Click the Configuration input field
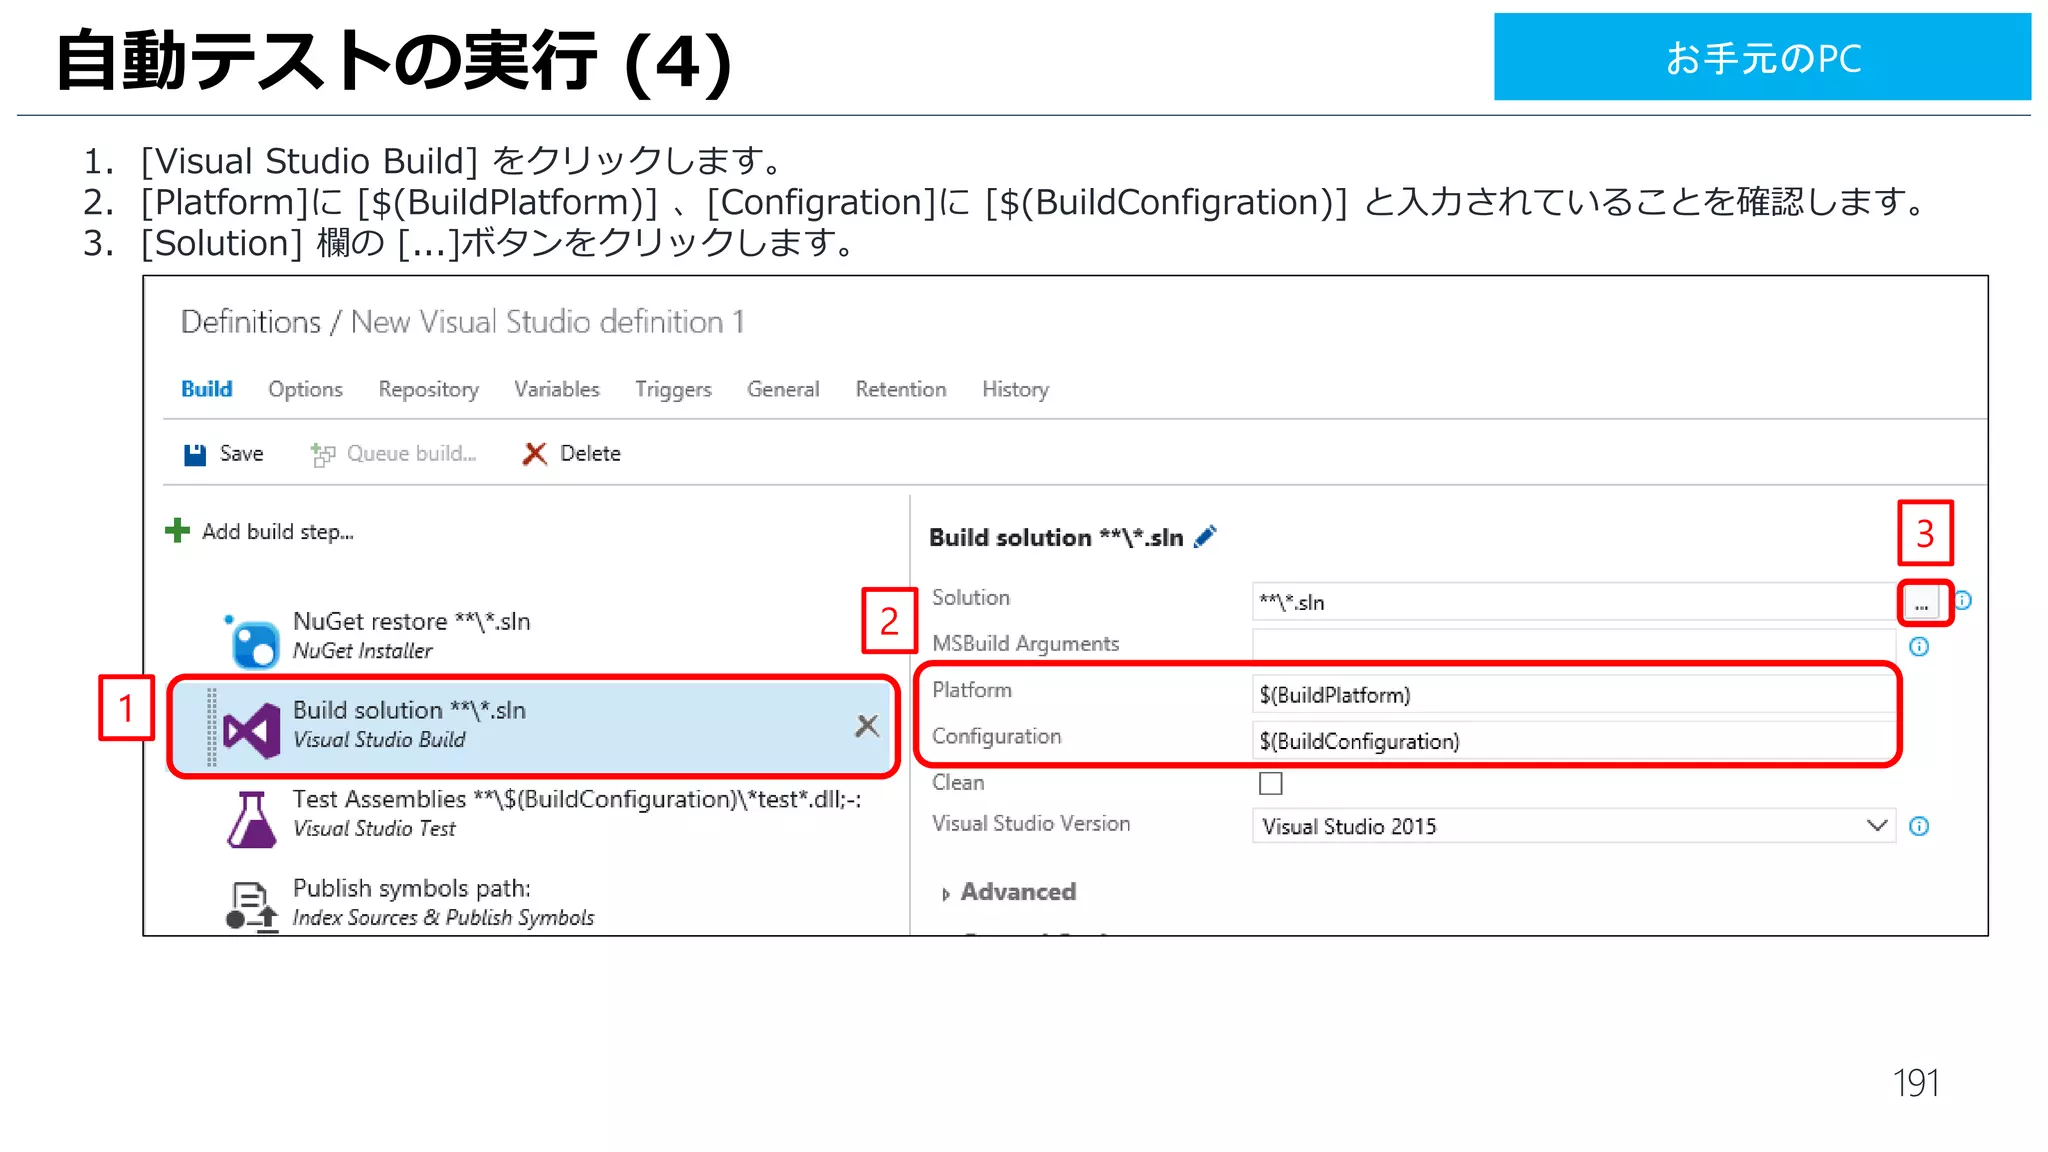This screenshot has width=2048, height=1152. [x=1574, y=741]
